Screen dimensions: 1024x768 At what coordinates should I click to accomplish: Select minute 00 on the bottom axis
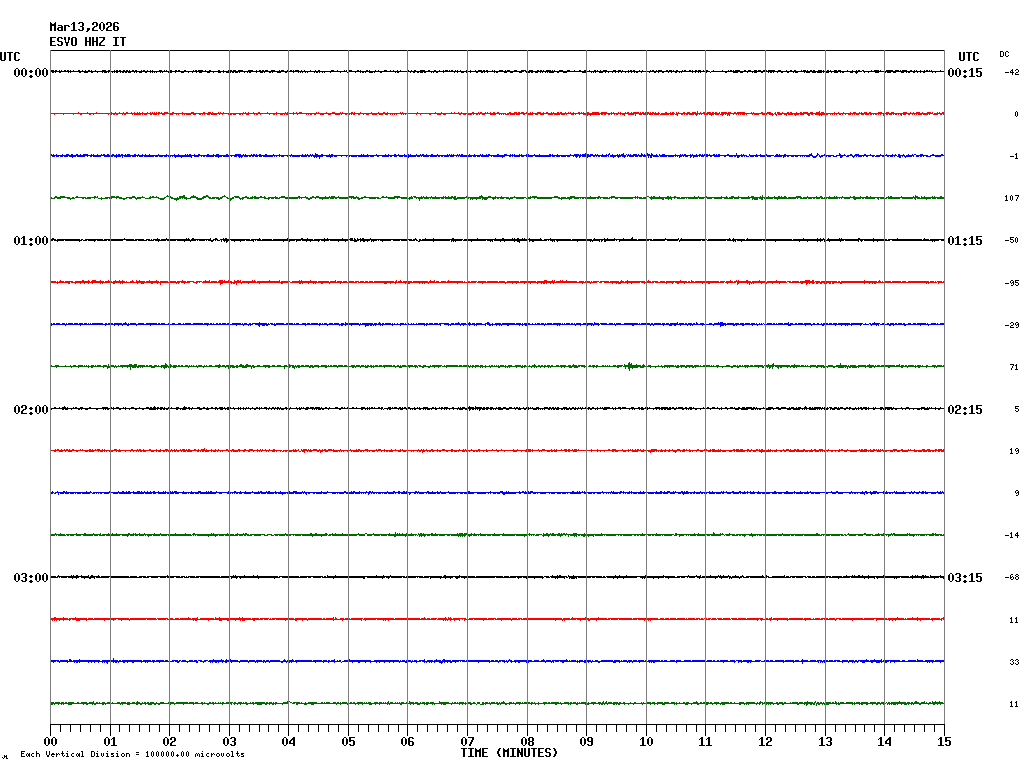51,742
